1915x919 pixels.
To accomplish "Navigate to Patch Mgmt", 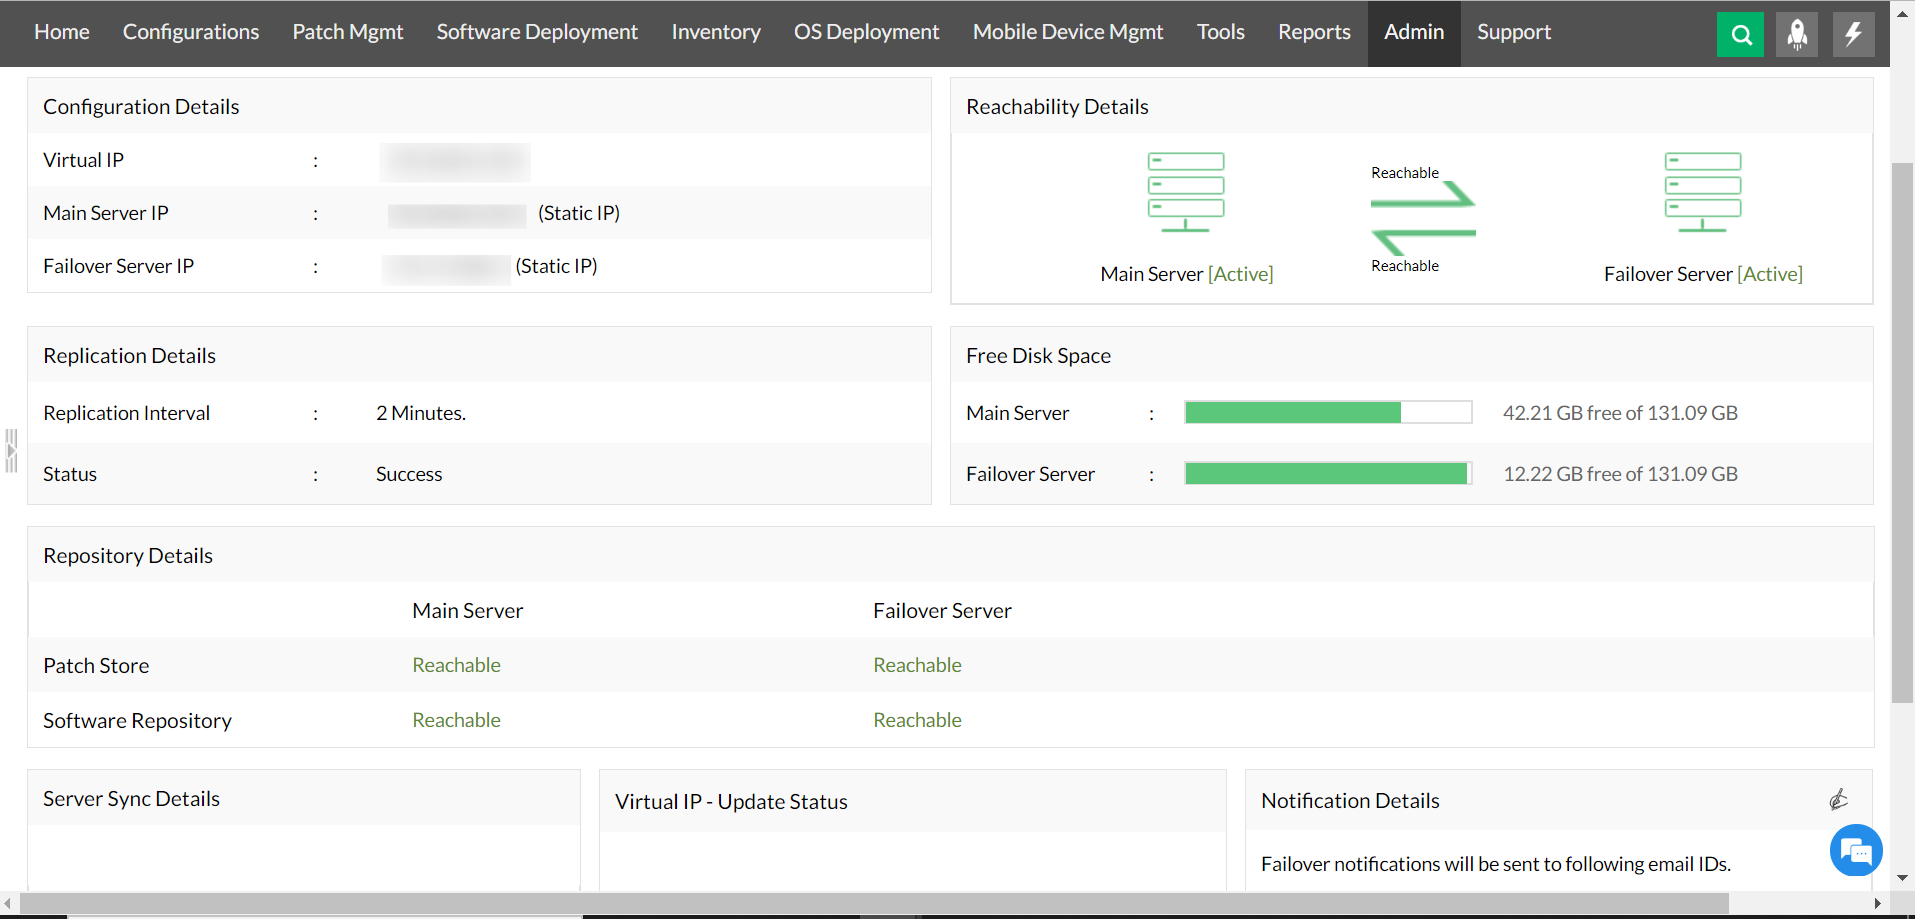I will (347, 32).
